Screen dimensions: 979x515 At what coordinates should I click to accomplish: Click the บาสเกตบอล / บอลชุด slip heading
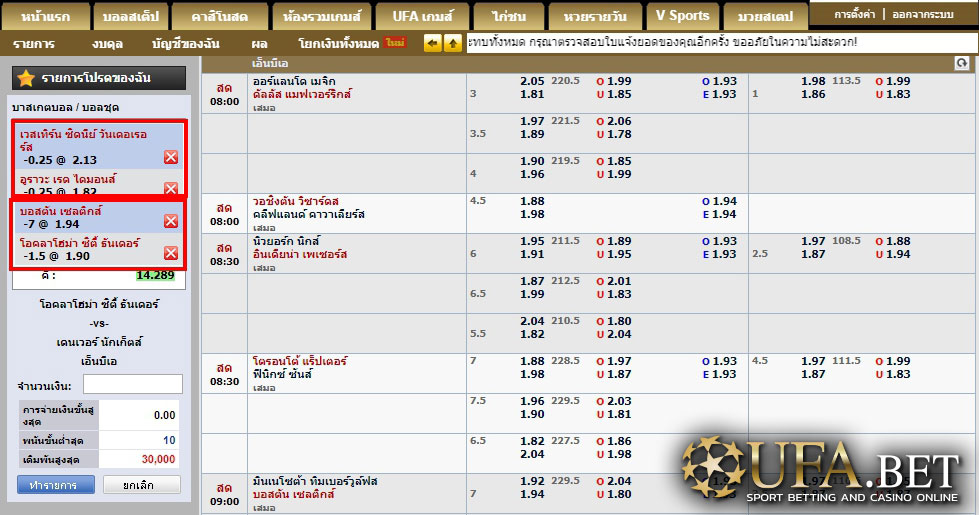pyautogui.click(x=66, y=107)
